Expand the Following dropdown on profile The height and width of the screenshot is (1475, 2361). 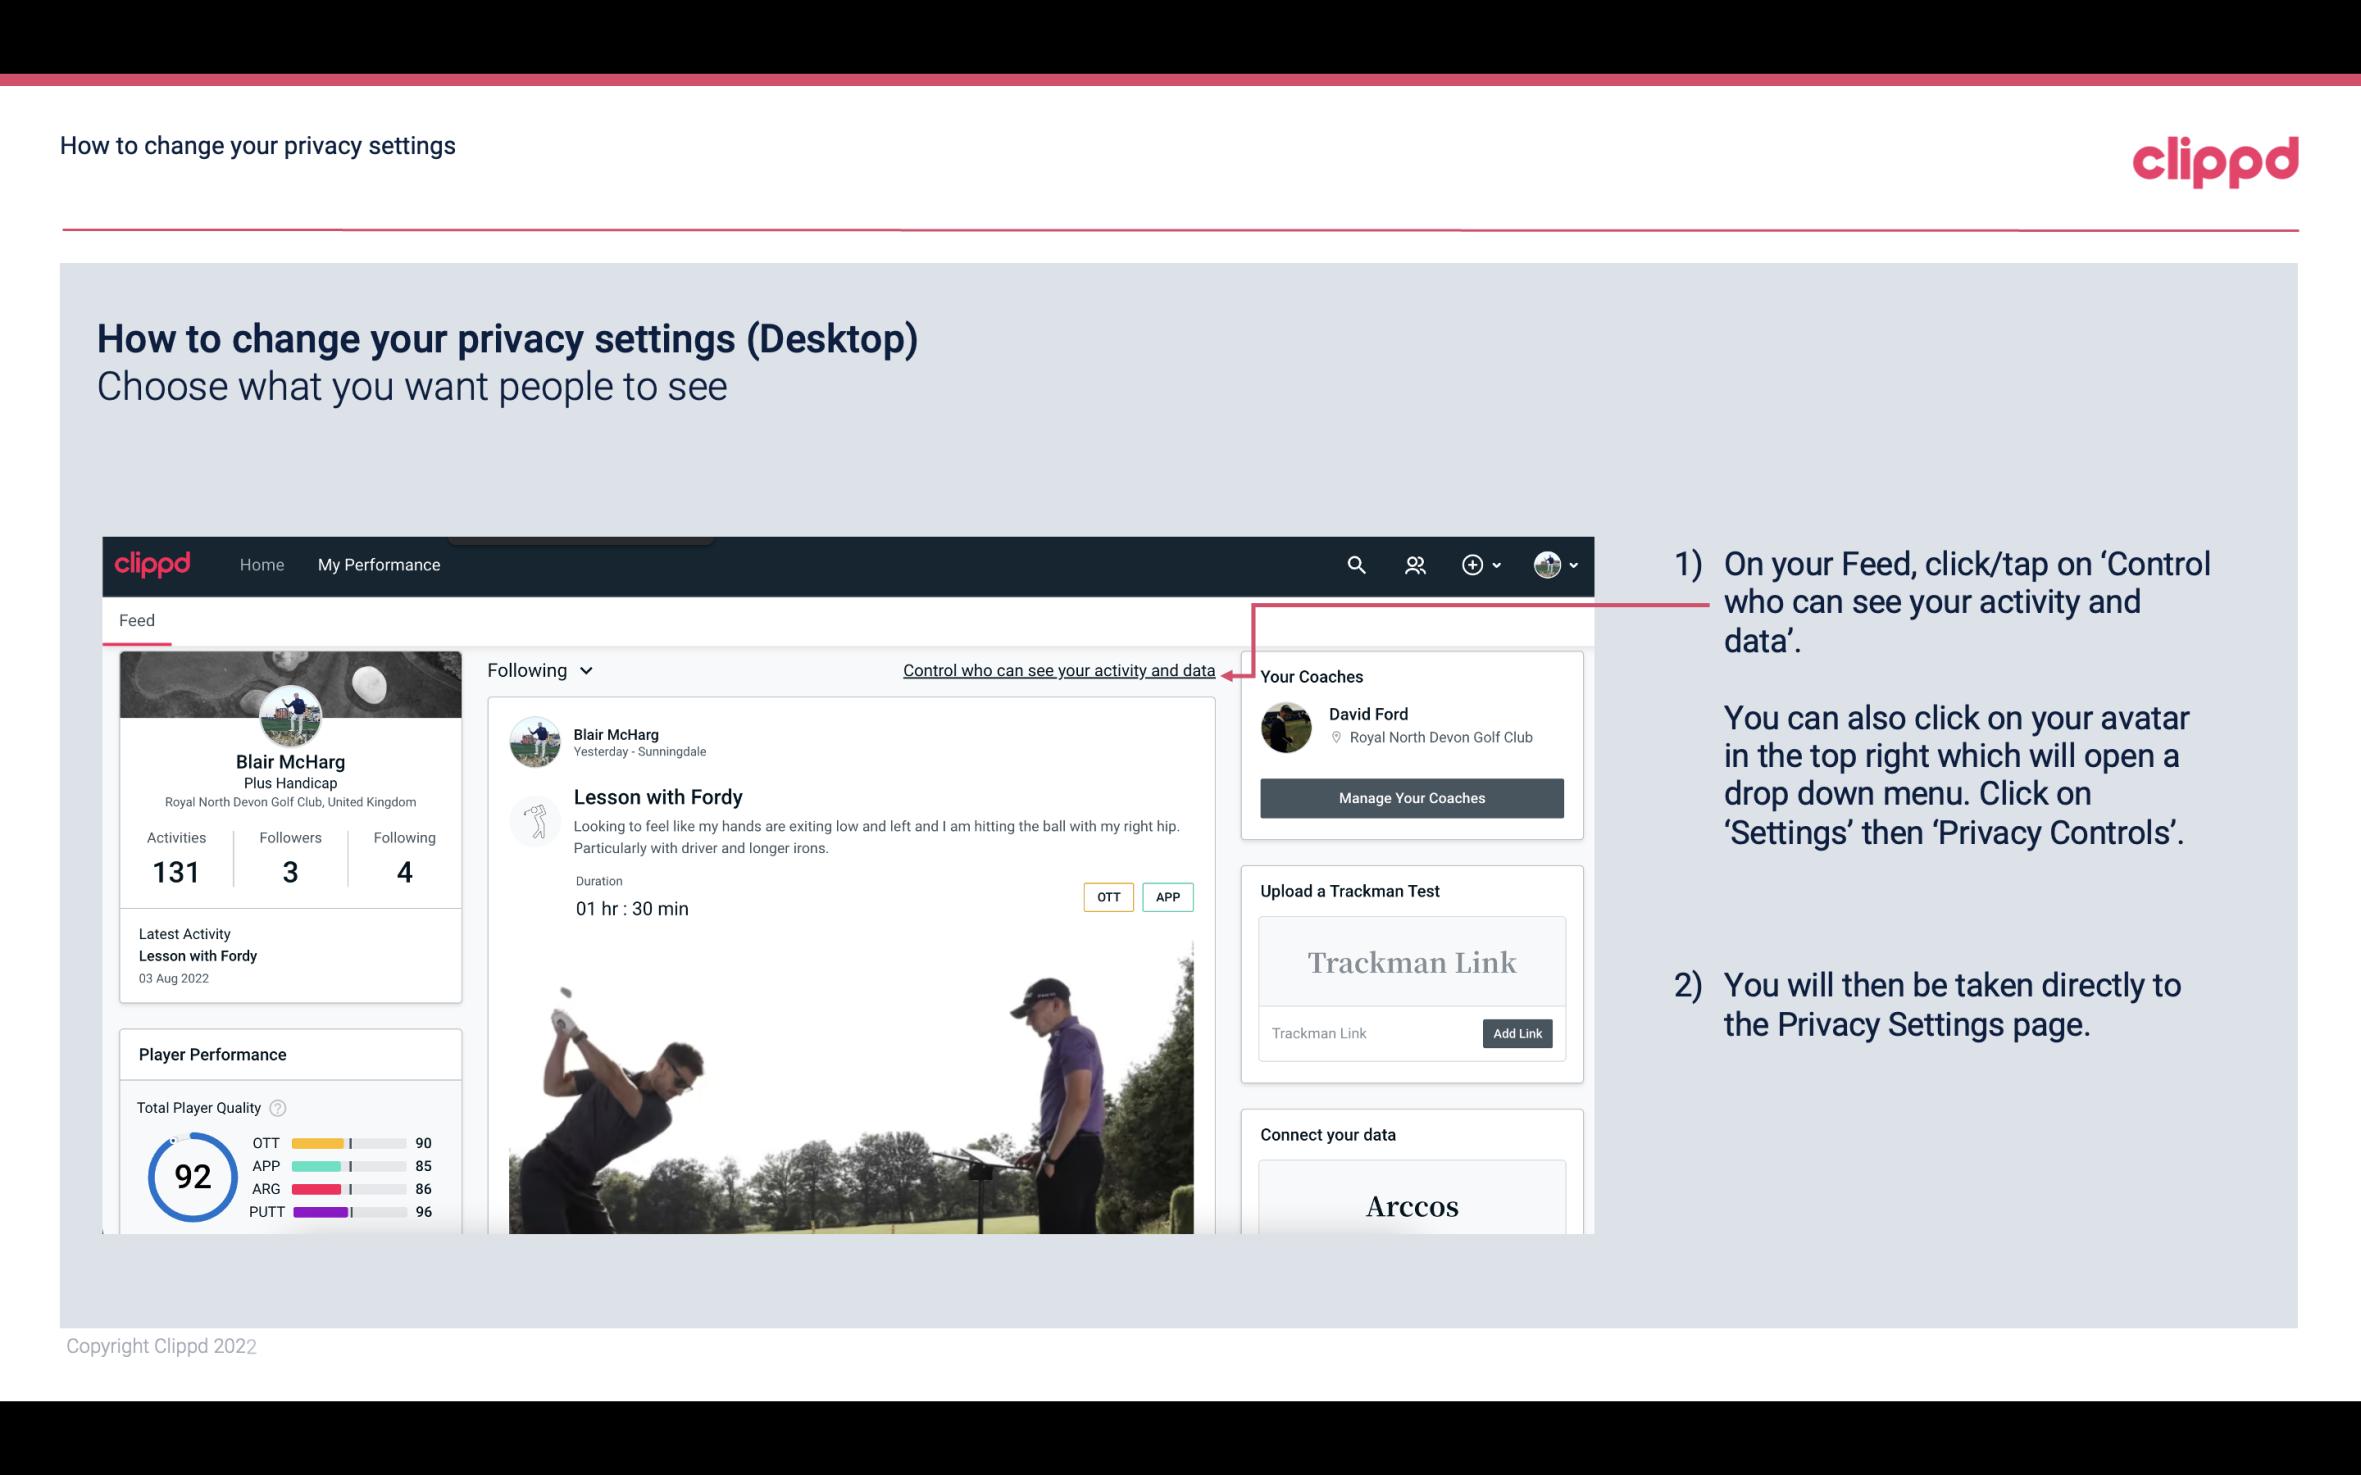tap(537, 670)
